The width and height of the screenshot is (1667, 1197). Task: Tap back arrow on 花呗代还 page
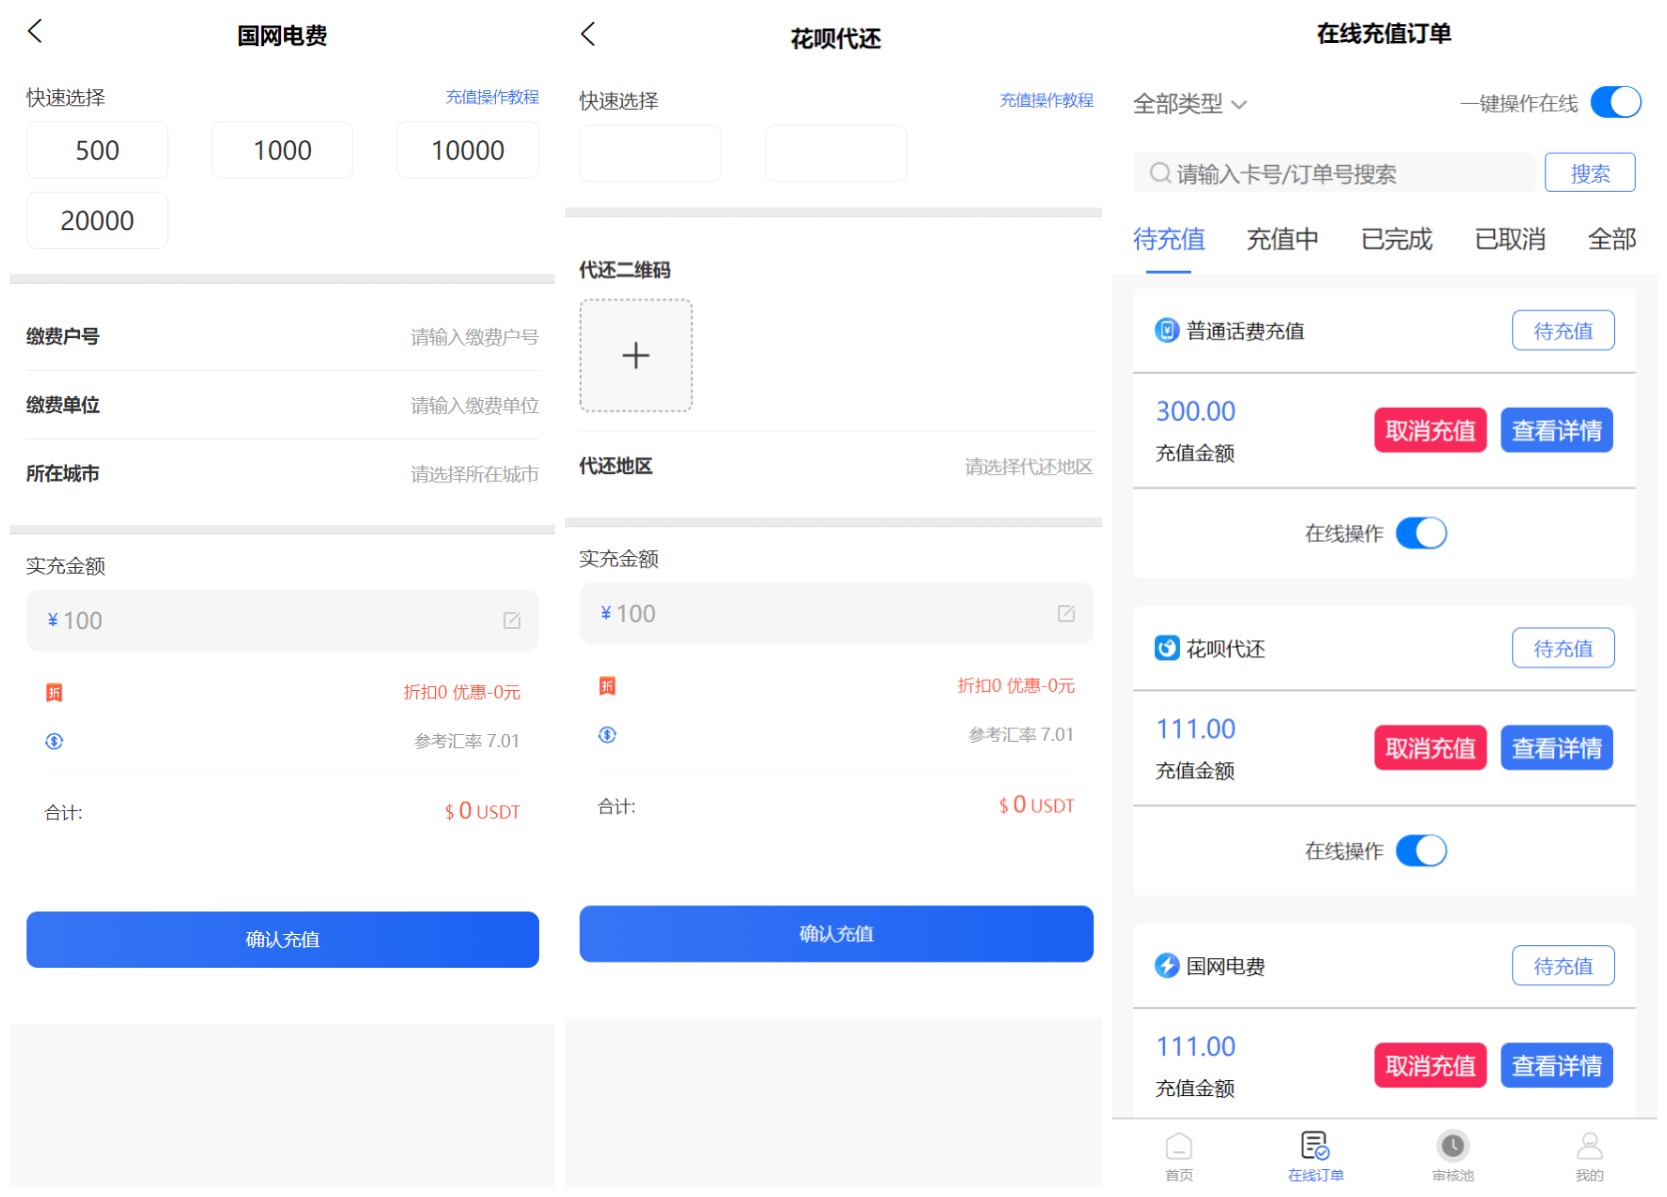(x=588, y=35)
